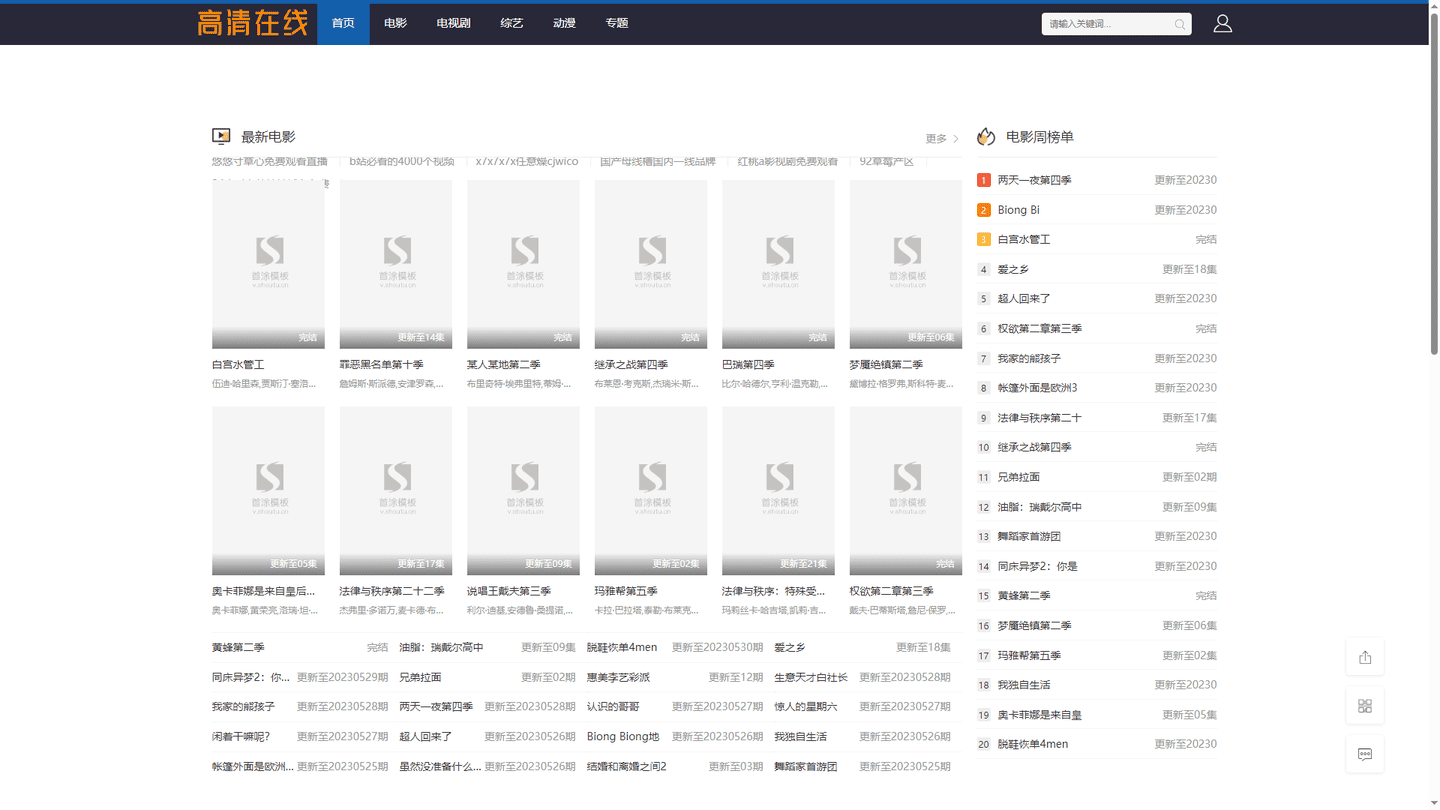Click the keyword search input field
Screen dimensions: 1440x810
tap(1108, 24)
